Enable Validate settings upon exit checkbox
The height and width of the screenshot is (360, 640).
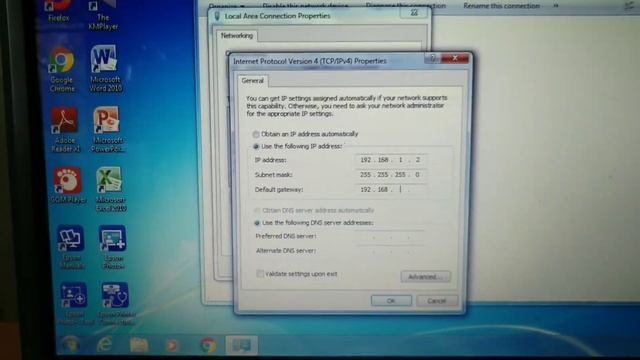260,273
